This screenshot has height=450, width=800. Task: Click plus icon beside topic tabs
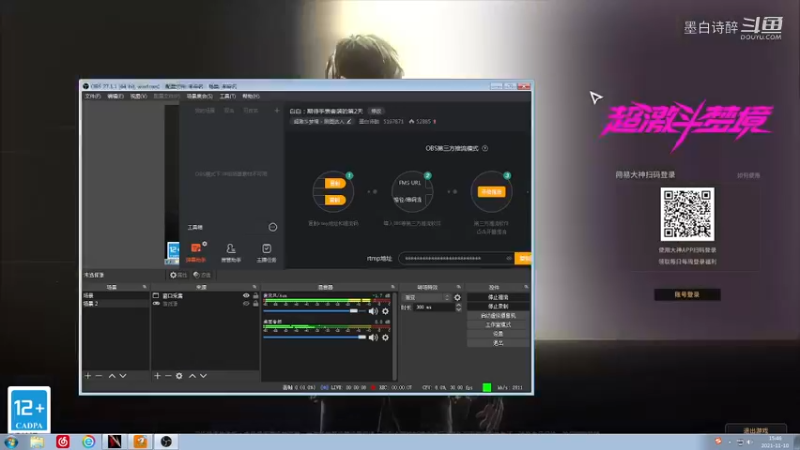click(x=277, y=110)
